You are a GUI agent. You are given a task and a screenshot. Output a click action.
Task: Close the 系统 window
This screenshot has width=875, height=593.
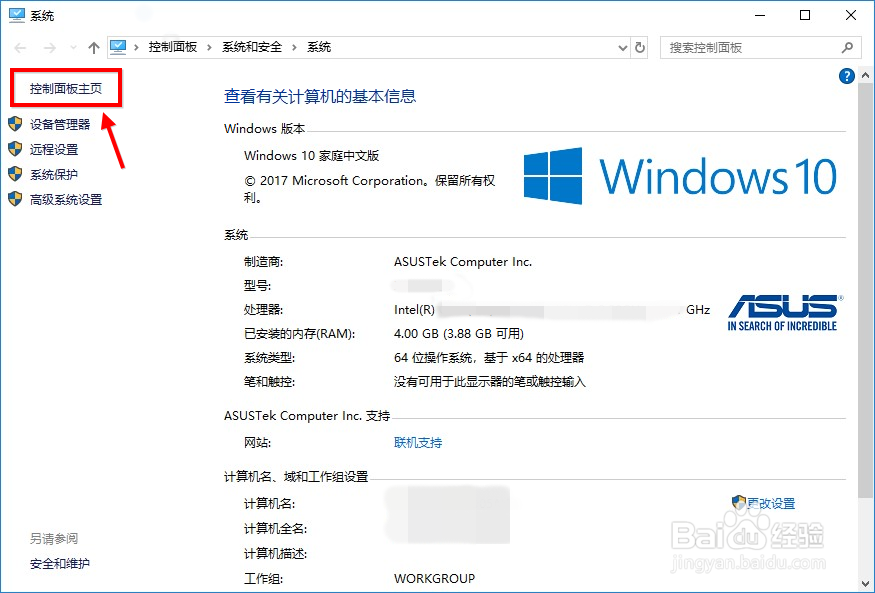point(850,16)
